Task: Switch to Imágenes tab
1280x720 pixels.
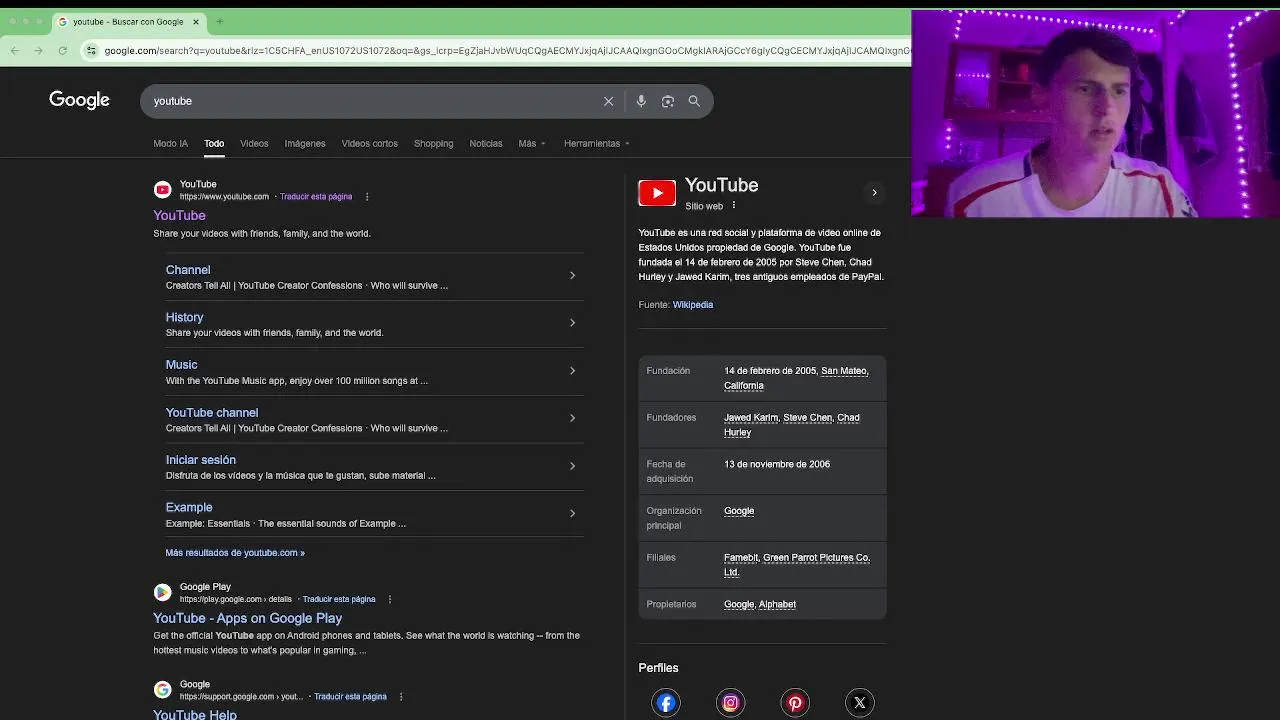Action: click(305, 143)
